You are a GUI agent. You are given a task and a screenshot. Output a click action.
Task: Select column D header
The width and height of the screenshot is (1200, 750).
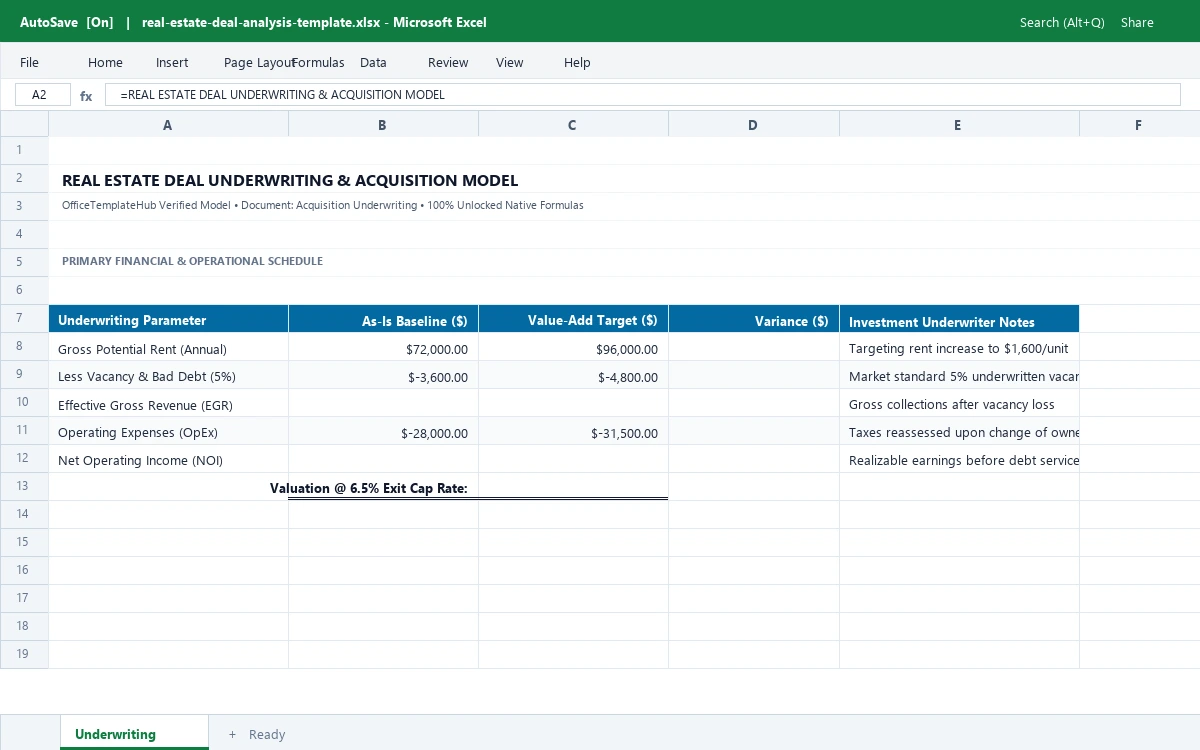pos(754,125)
